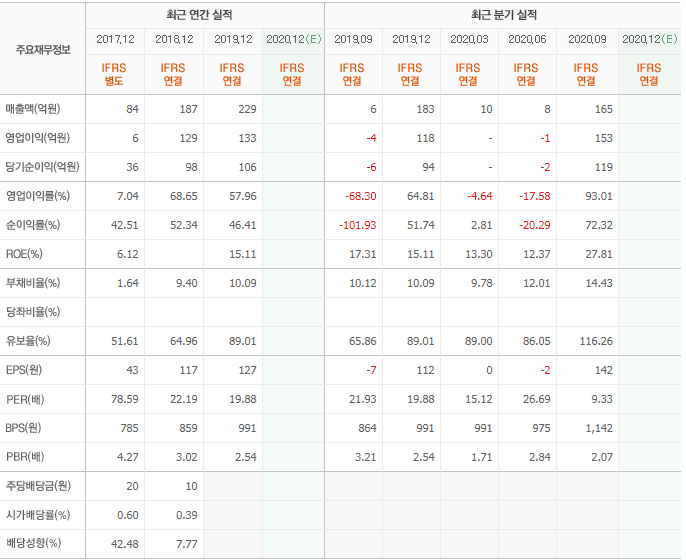Select the red operating margin -68.30
The width and height of the screenshot is (686, 560).
click(x=360, y=196)
